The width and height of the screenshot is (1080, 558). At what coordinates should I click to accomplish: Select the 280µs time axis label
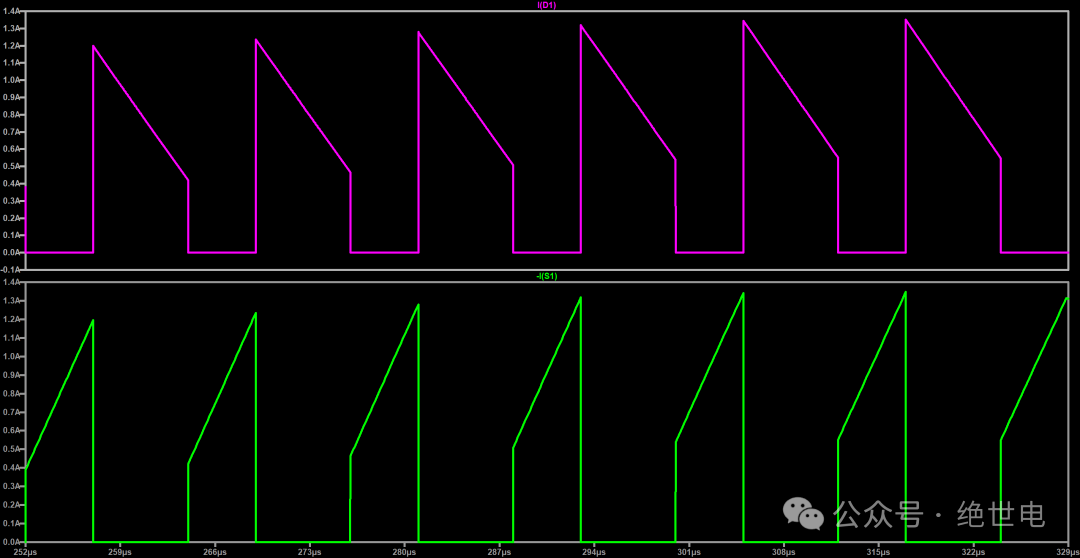(x=404, y=551)
